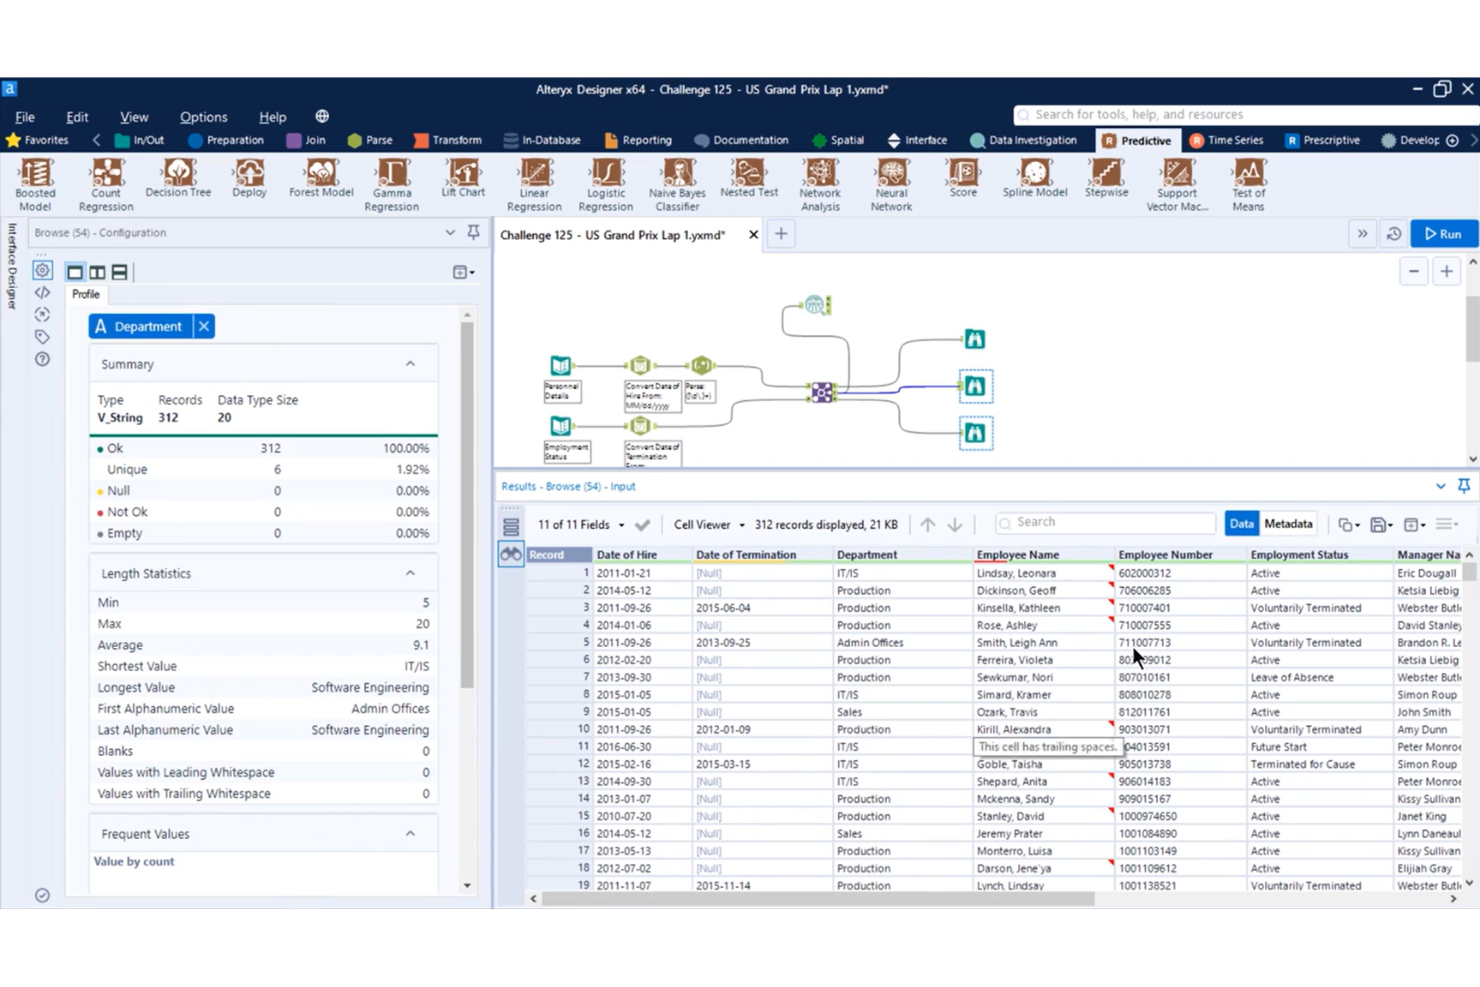Select the Personnel Details input tool on canvas
Viewport: 1480px width, 987px height.
click(561, 366)
